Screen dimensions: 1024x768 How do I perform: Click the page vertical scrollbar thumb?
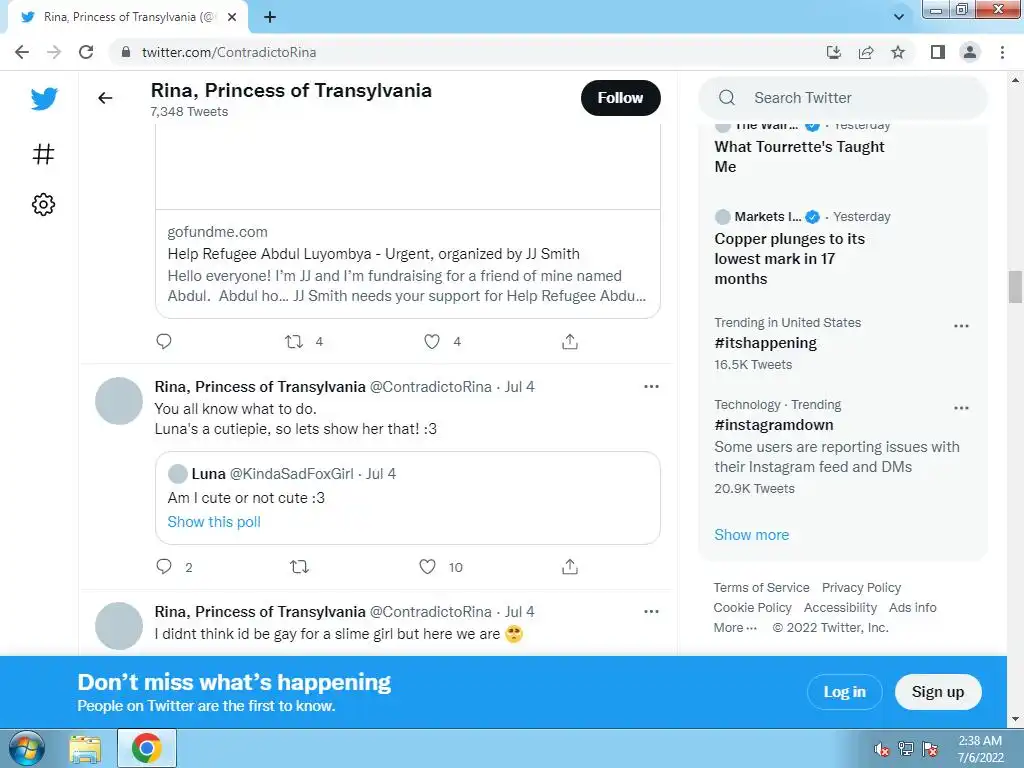pos(1015,287)
